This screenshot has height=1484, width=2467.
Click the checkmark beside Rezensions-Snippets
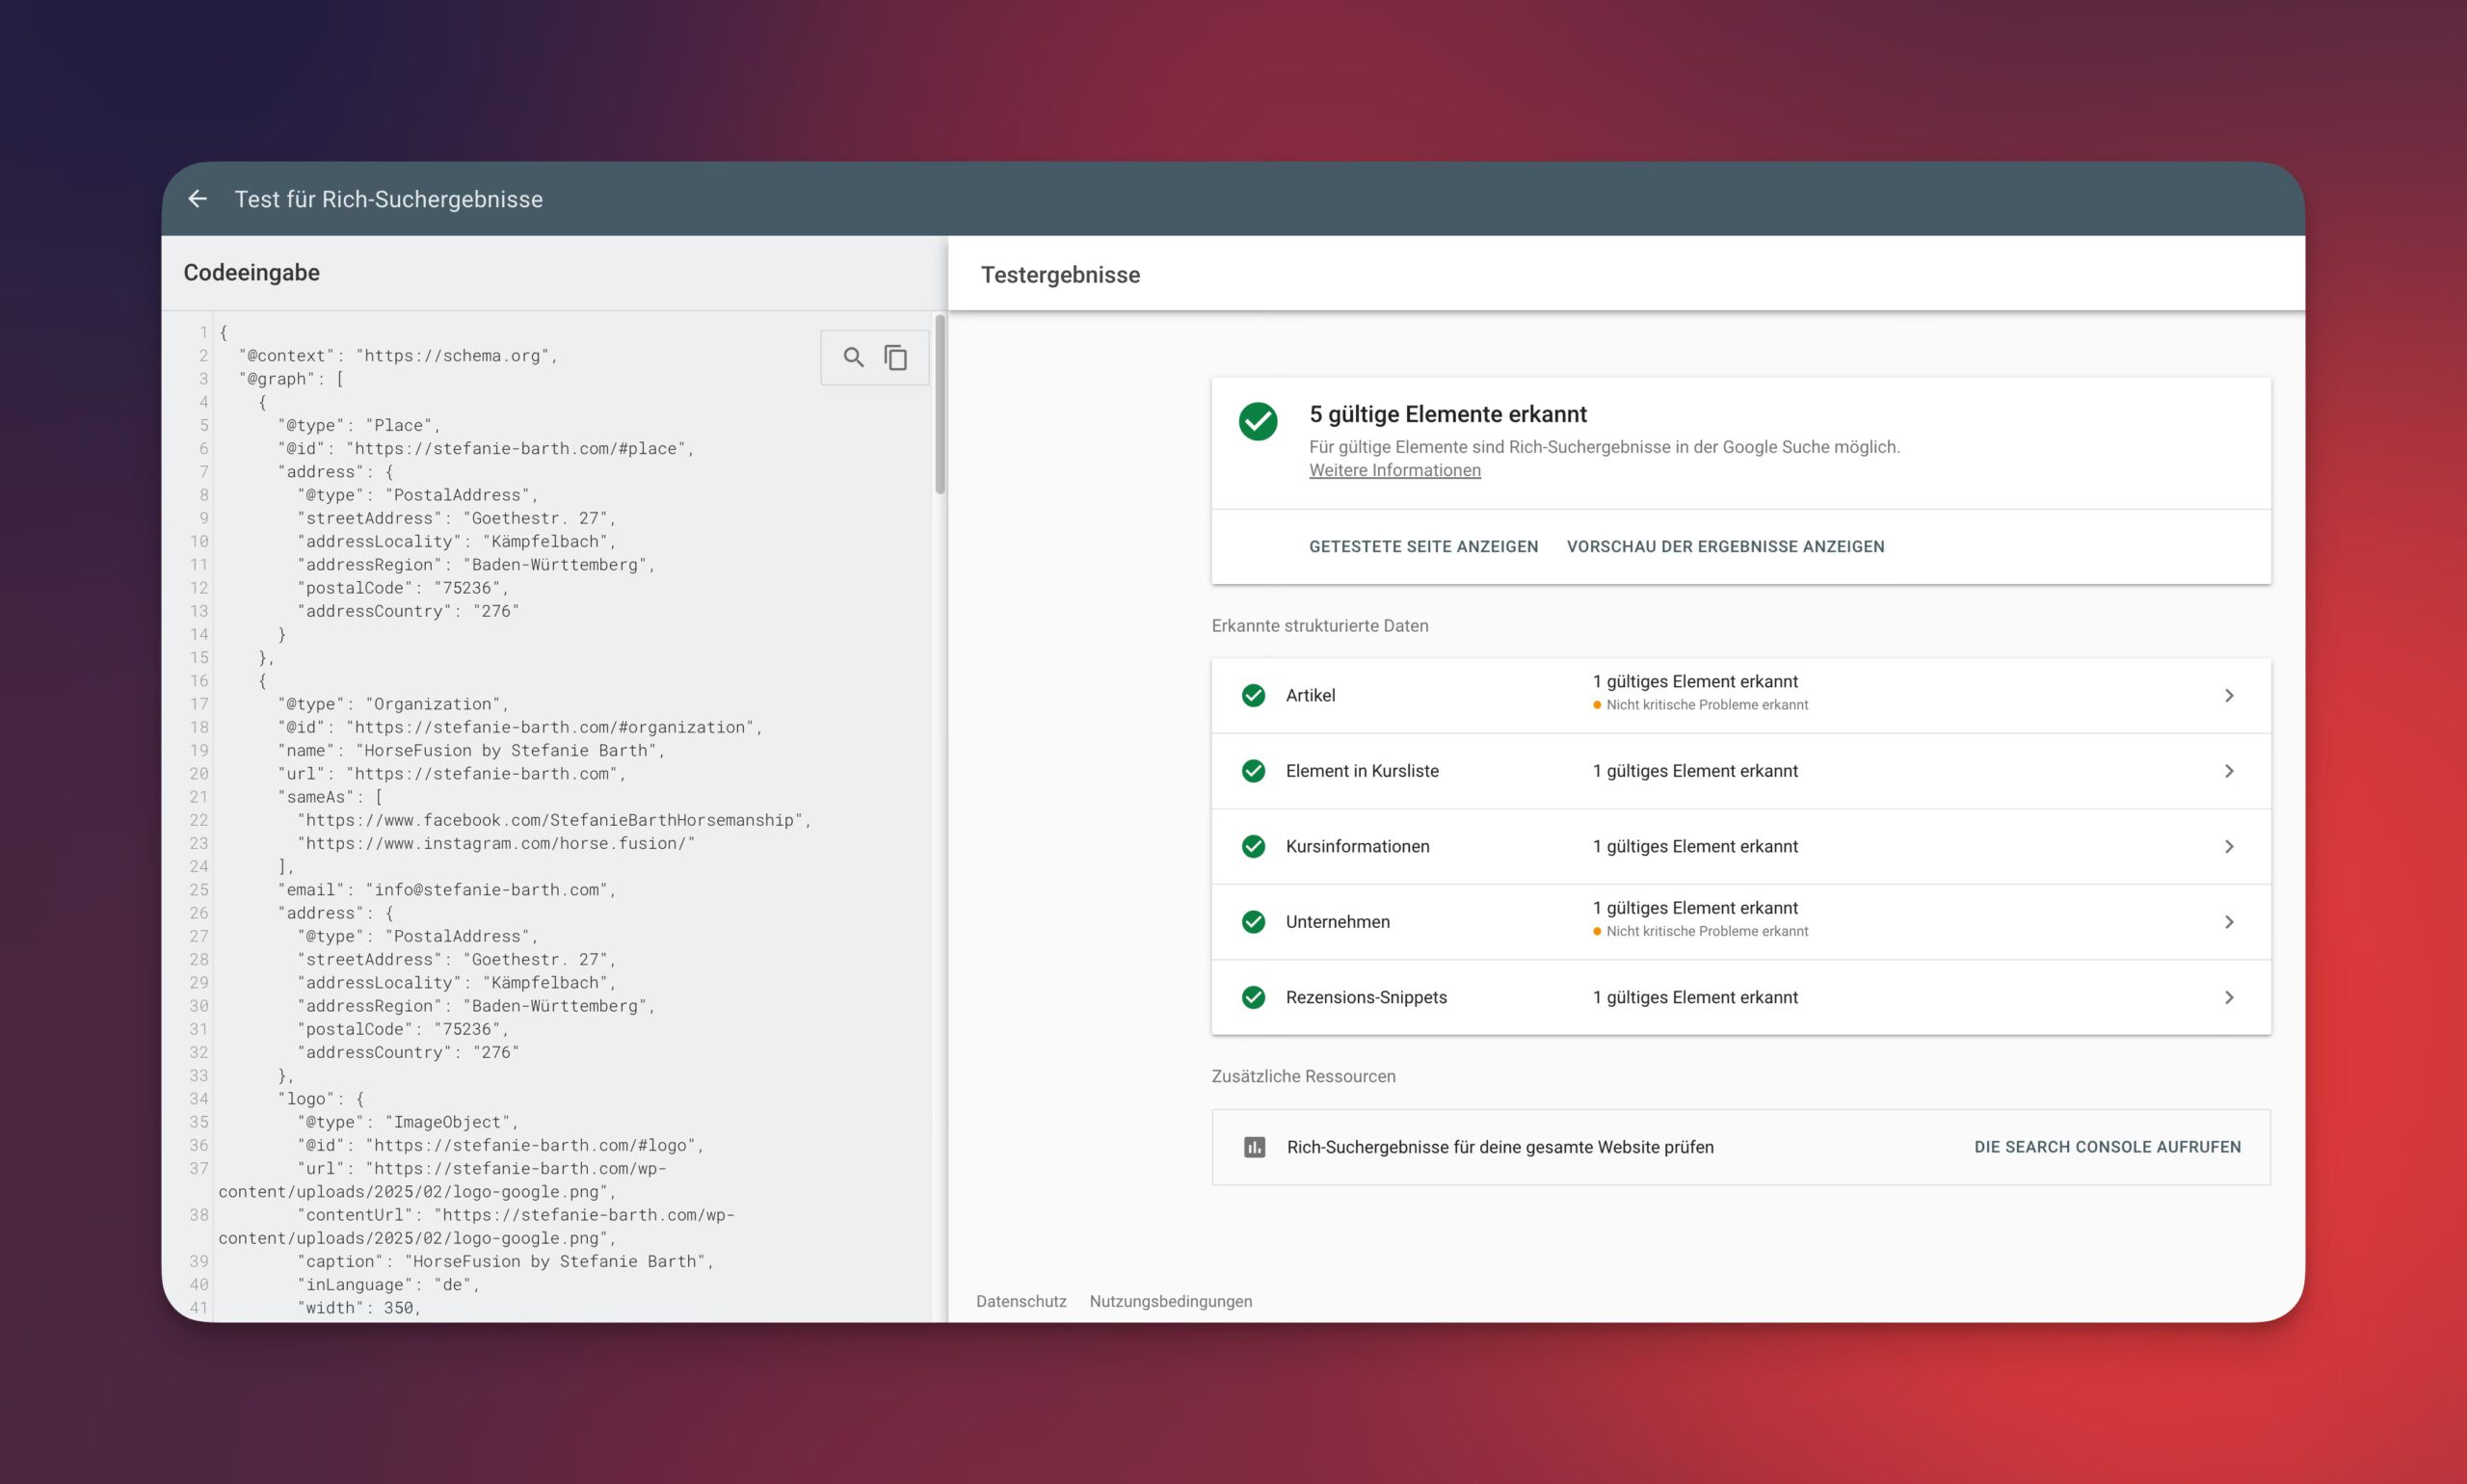pos(1253,997)
